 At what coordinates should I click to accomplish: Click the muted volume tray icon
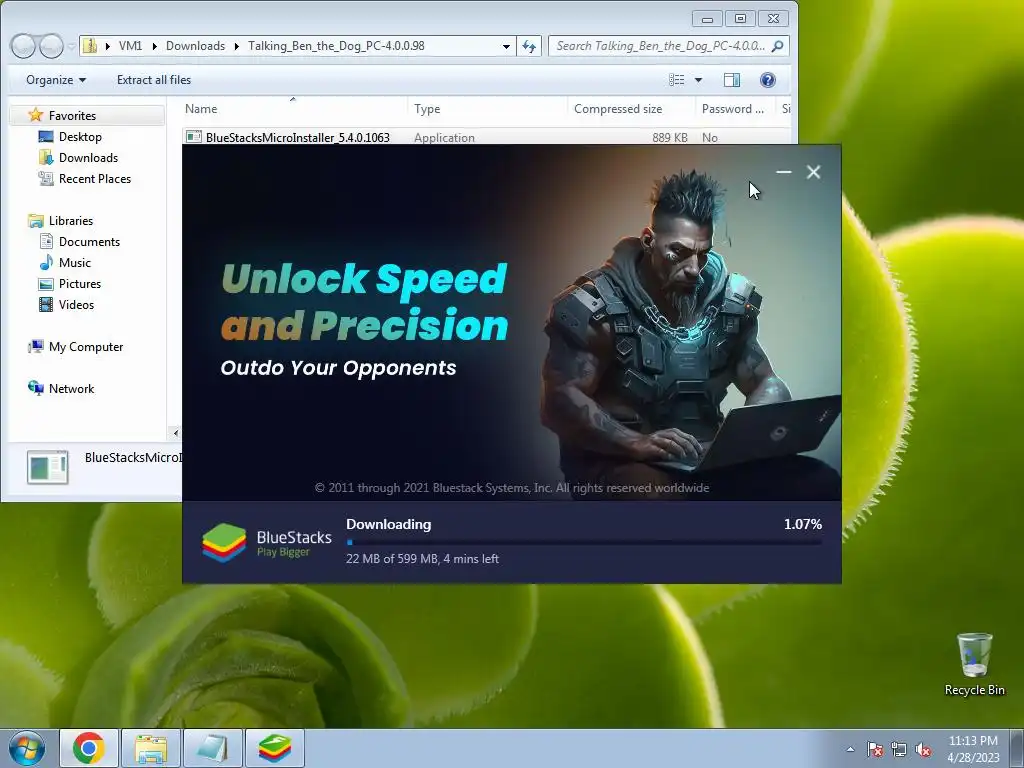click(923, 749)
